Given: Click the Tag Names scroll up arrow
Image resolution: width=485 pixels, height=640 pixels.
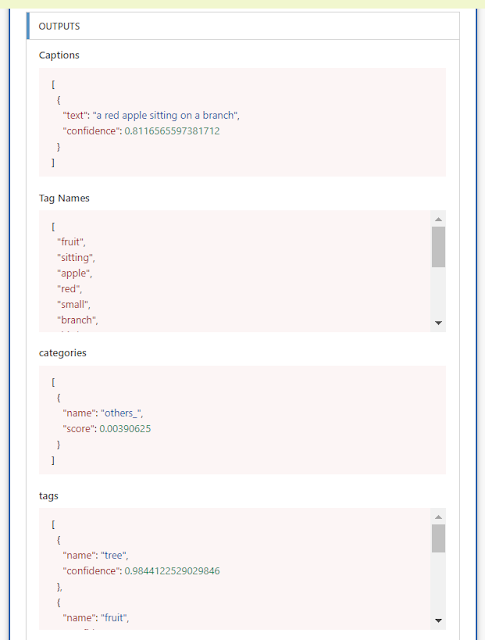Looking at the screenshot, I should 438,219.
